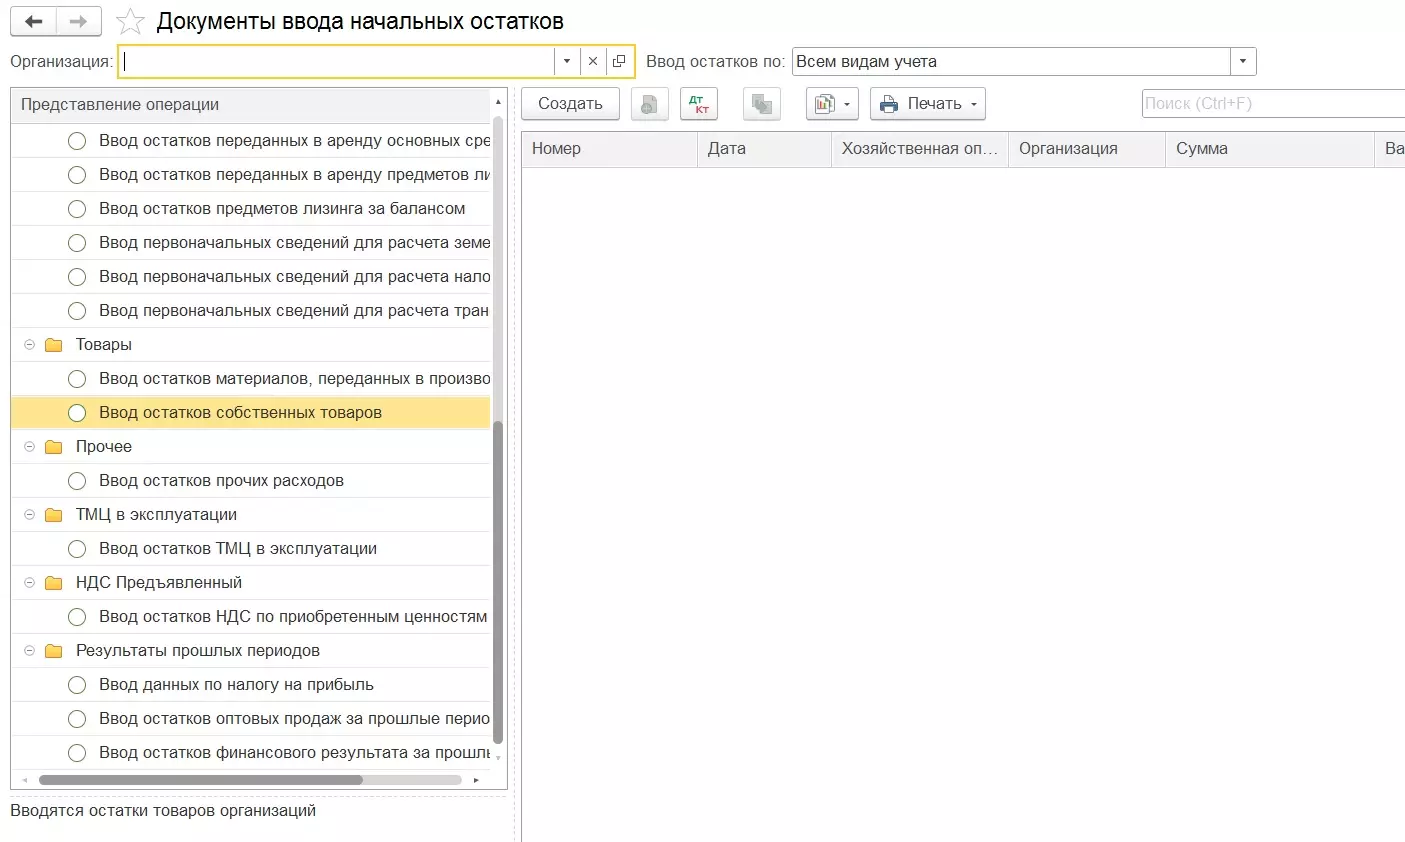Go forward with the right arrow button

click(78, 21)
